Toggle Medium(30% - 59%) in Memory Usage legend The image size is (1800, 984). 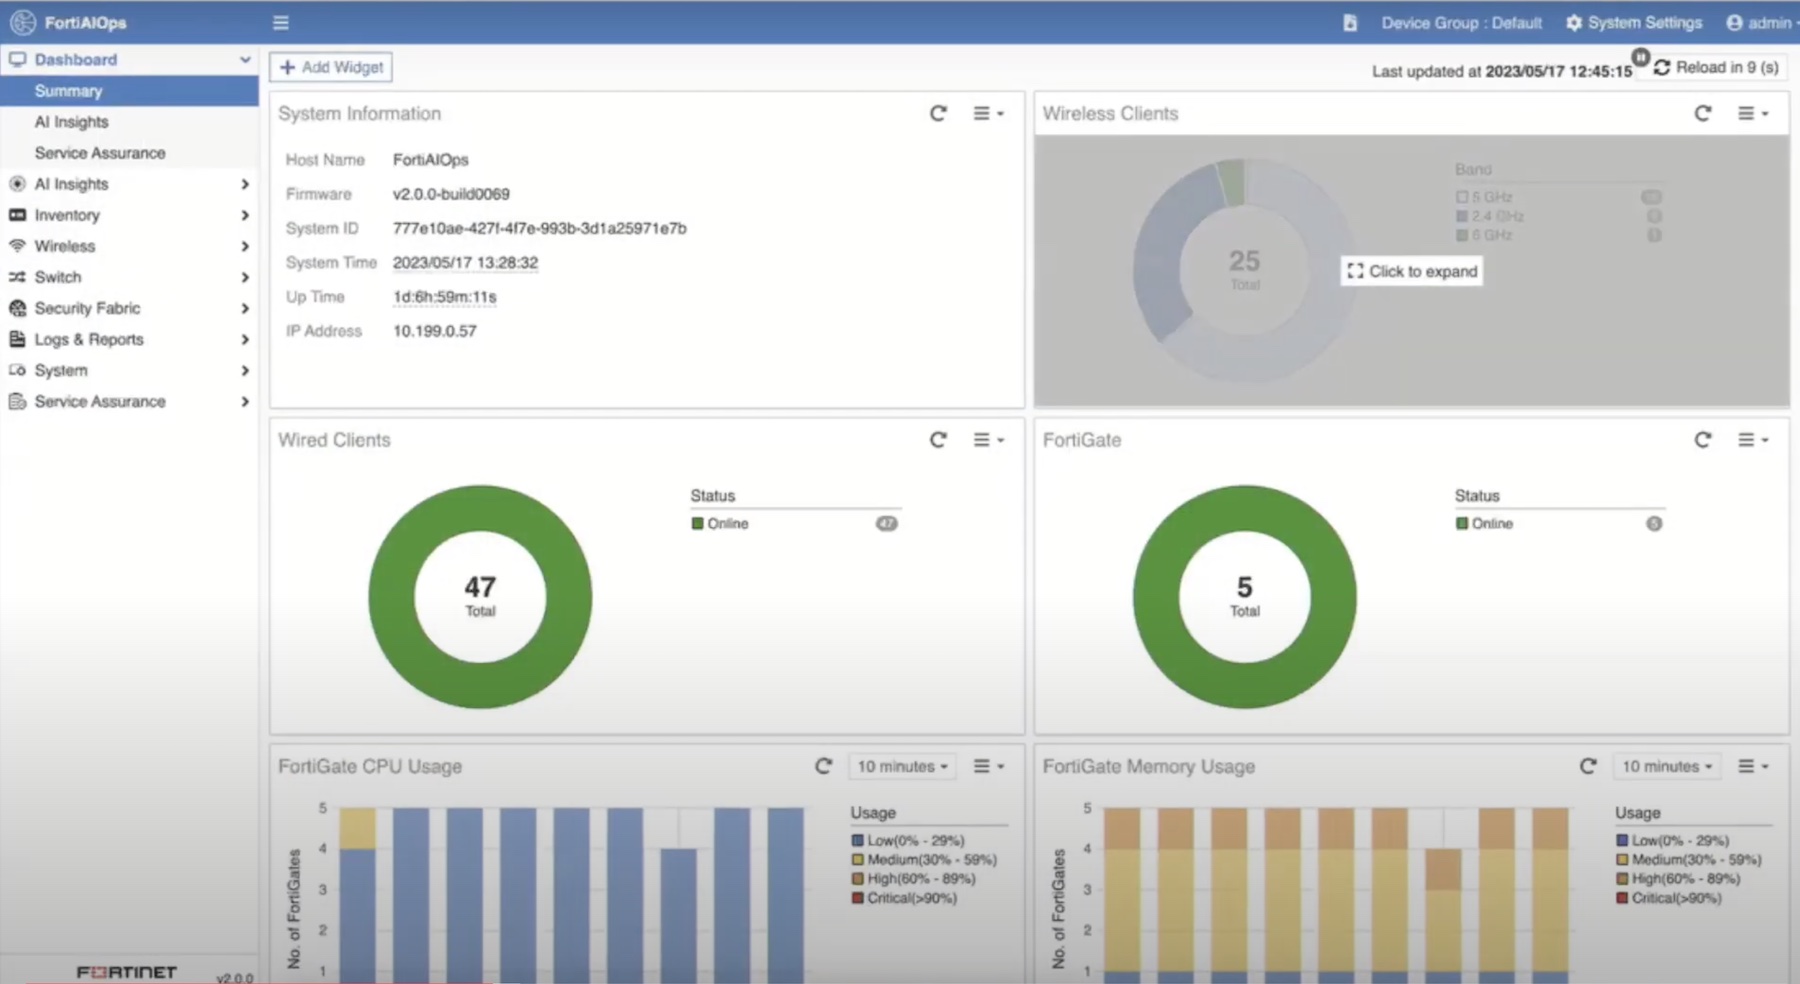(x=1689, y=859)
